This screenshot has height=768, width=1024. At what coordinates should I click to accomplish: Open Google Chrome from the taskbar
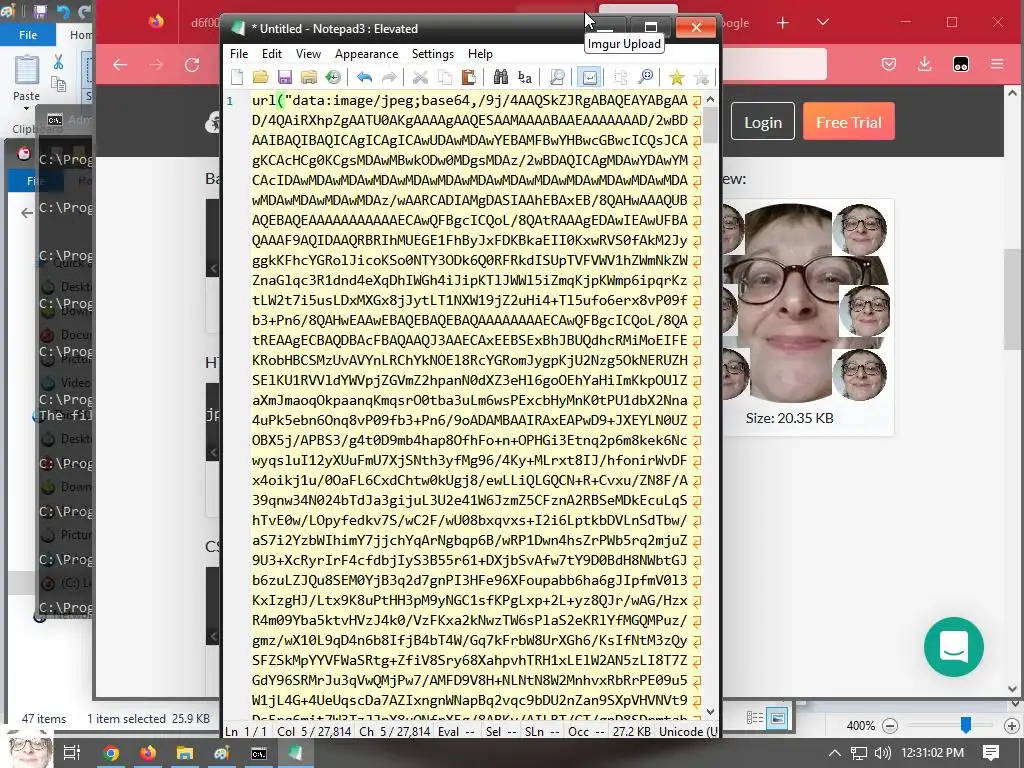[111, 754]
